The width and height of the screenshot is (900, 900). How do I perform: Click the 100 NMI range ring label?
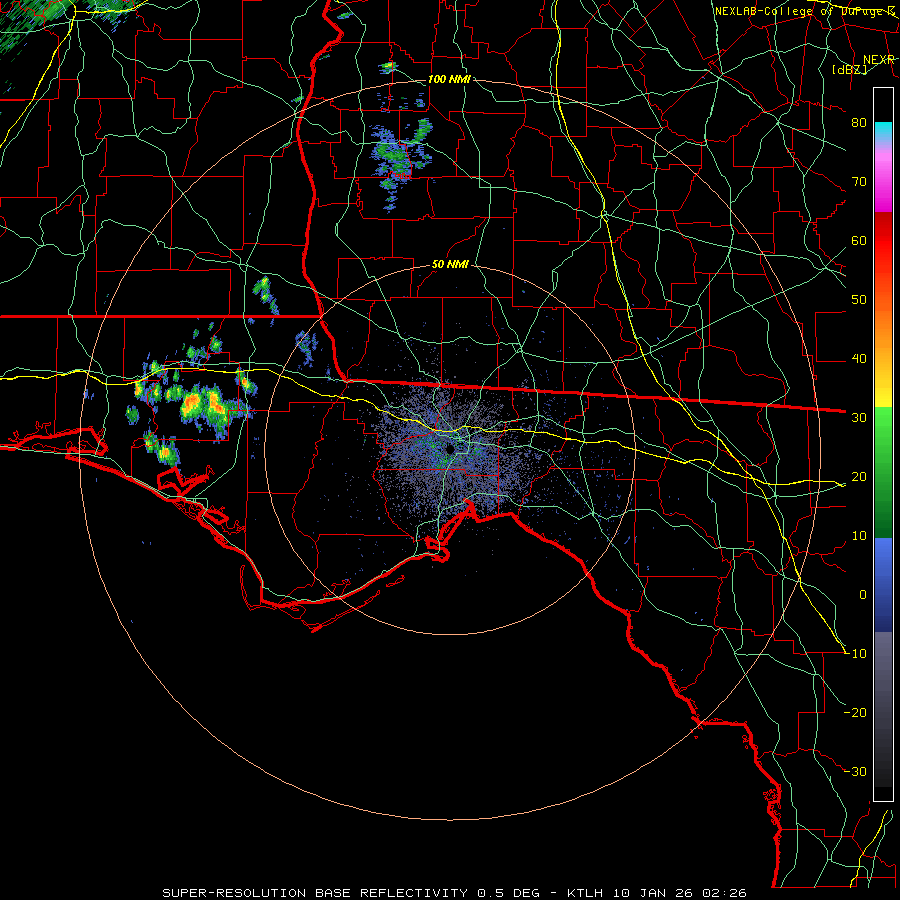point(449,79)
